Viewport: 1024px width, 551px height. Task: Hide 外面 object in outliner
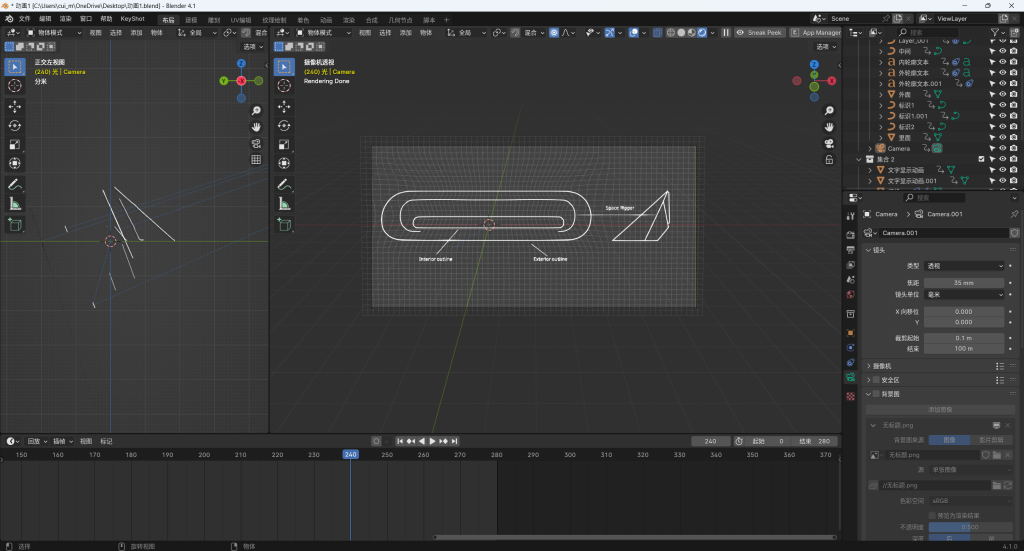[x=1002, y=94]
